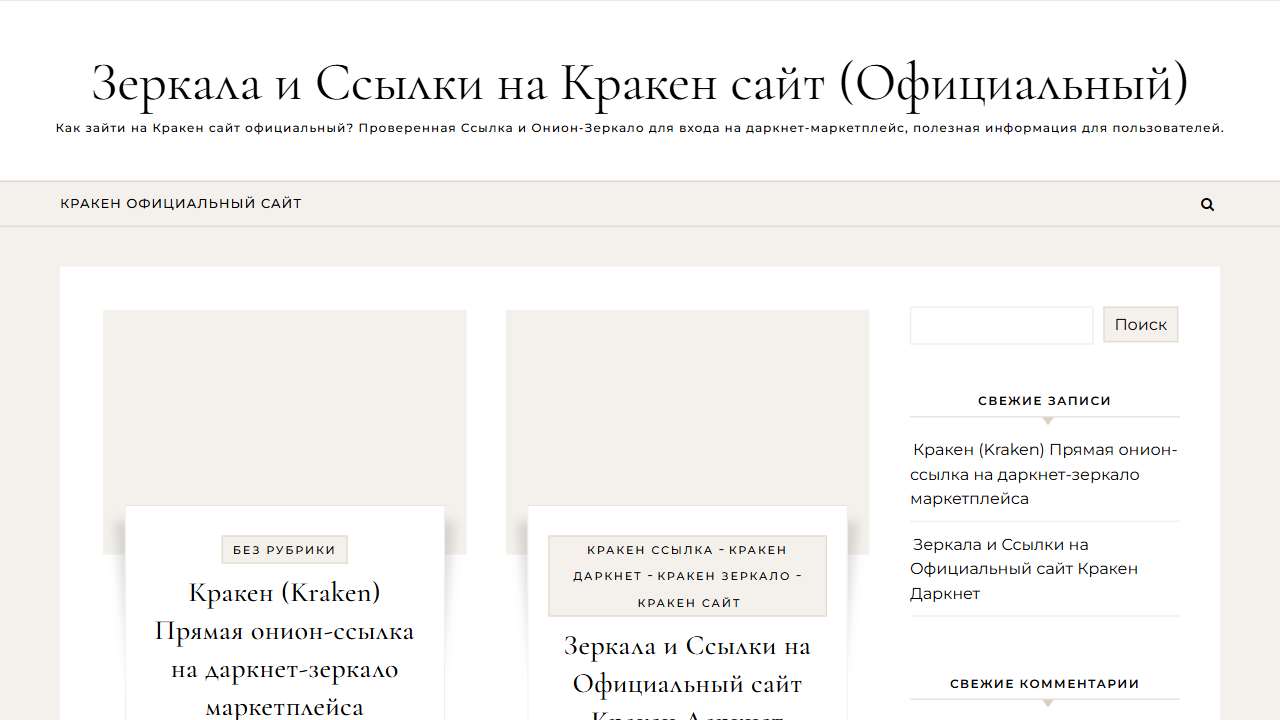Screen dimensions: 1280x720
Task: Open the 'Кракен официальный сайт' menu item
Action: tap(181, 204)
